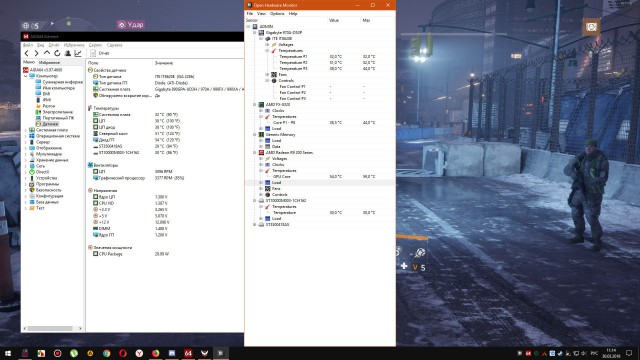Image resolution: width=640 pixels, height=360 pixels.
Task: Click the DirectX icon in AIDA64 tree
Action: (x=32, y=172)
